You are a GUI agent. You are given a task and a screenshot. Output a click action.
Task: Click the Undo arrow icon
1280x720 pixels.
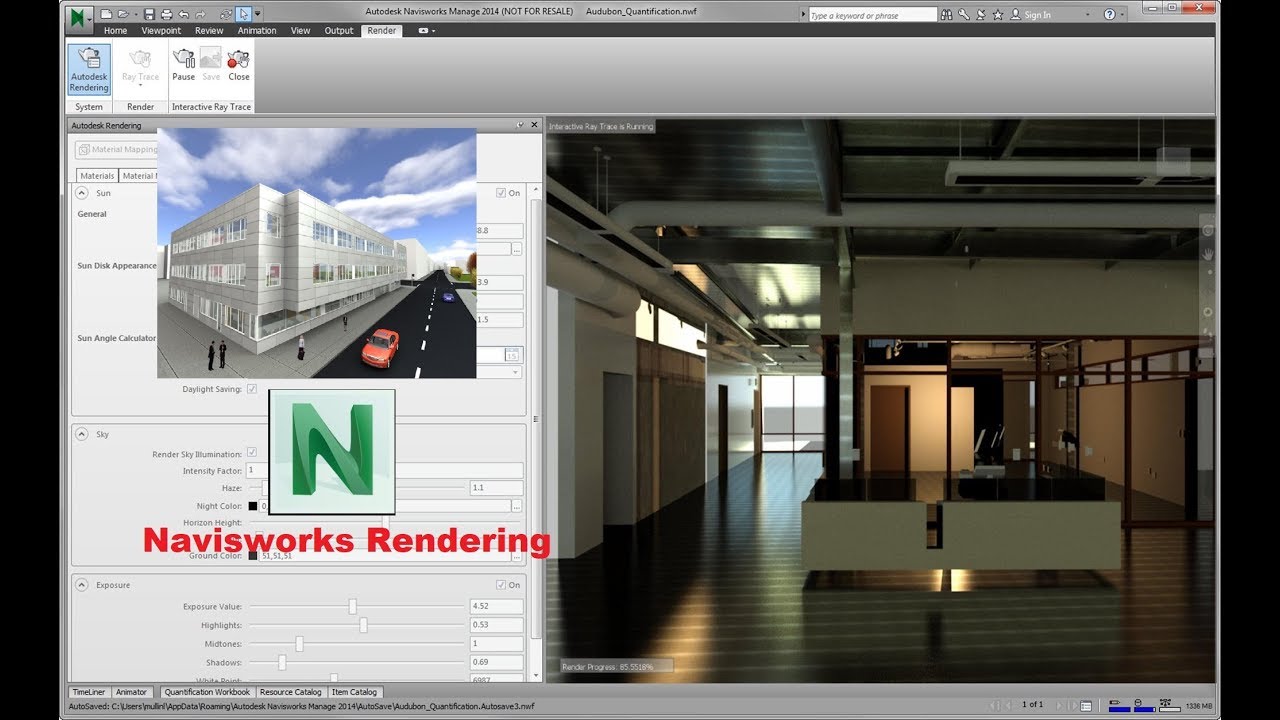pyautogui.click(x=184, y=14)
